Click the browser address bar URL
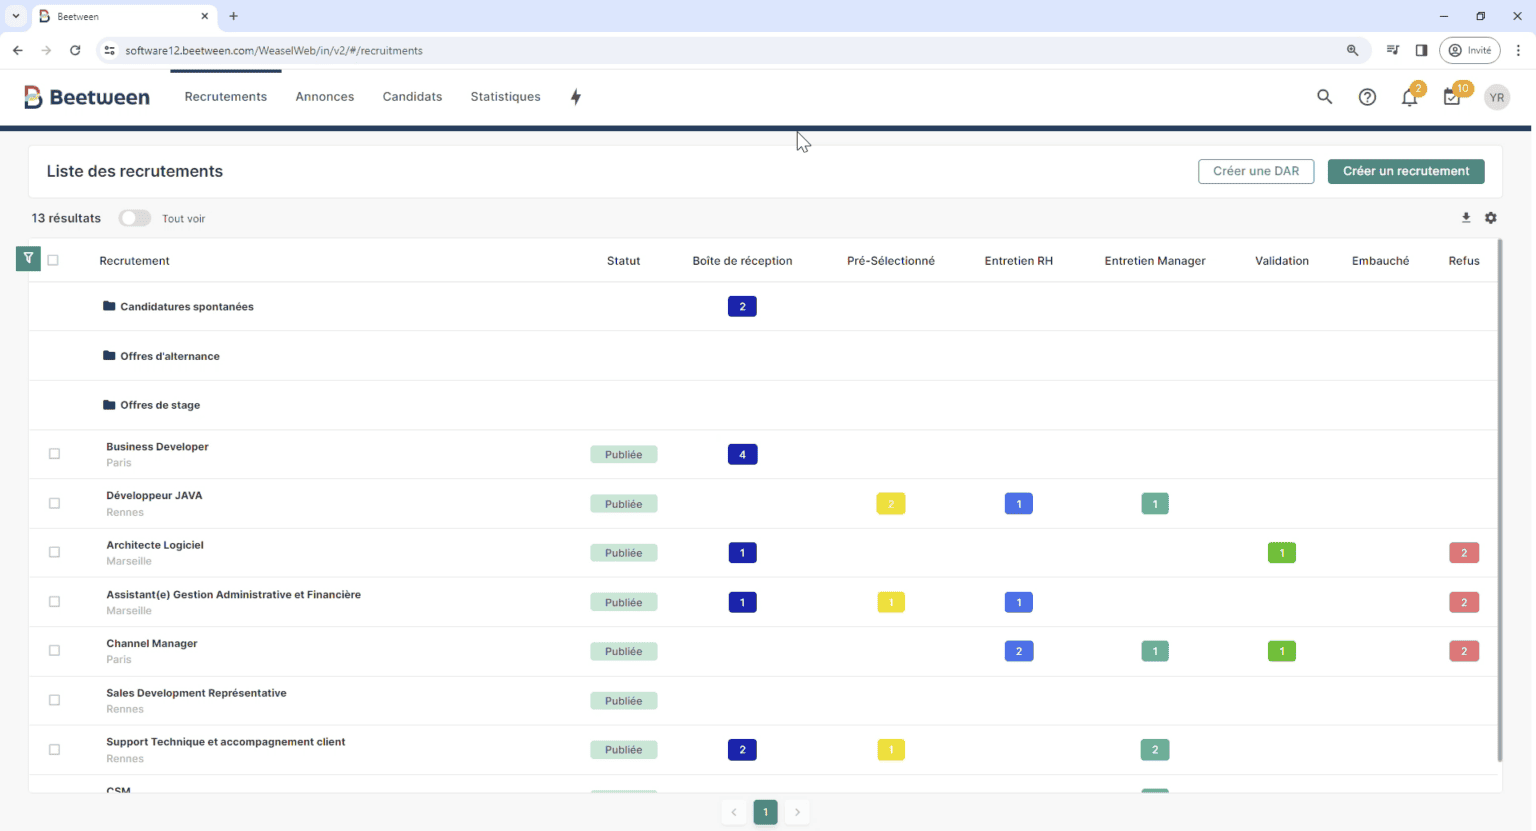Viewport: 1536px width, 831px height. point(274,50)
